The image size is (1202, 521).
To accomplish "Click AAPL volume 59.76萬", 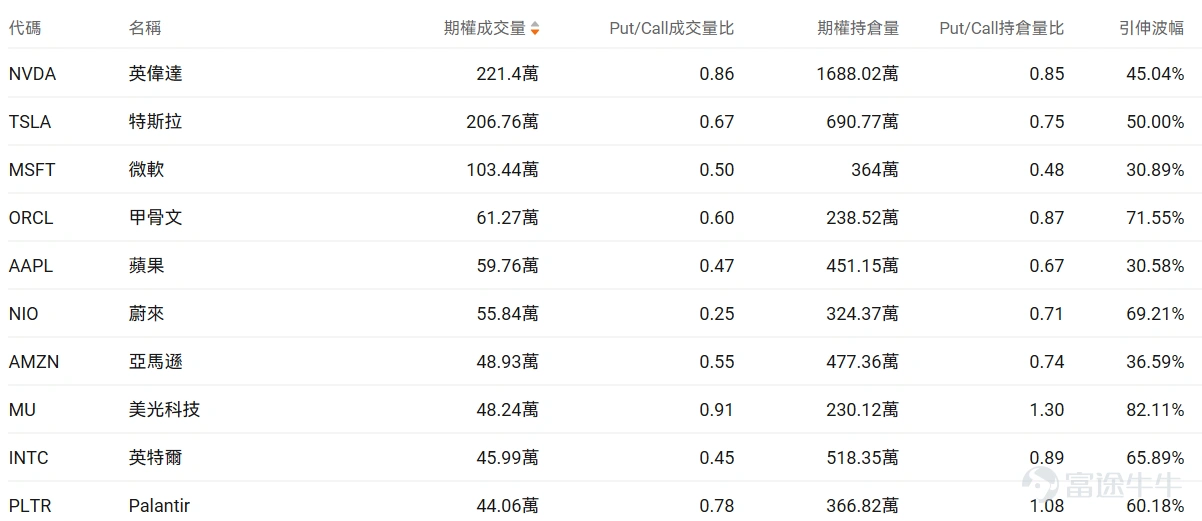I will (x=508, y=266).
